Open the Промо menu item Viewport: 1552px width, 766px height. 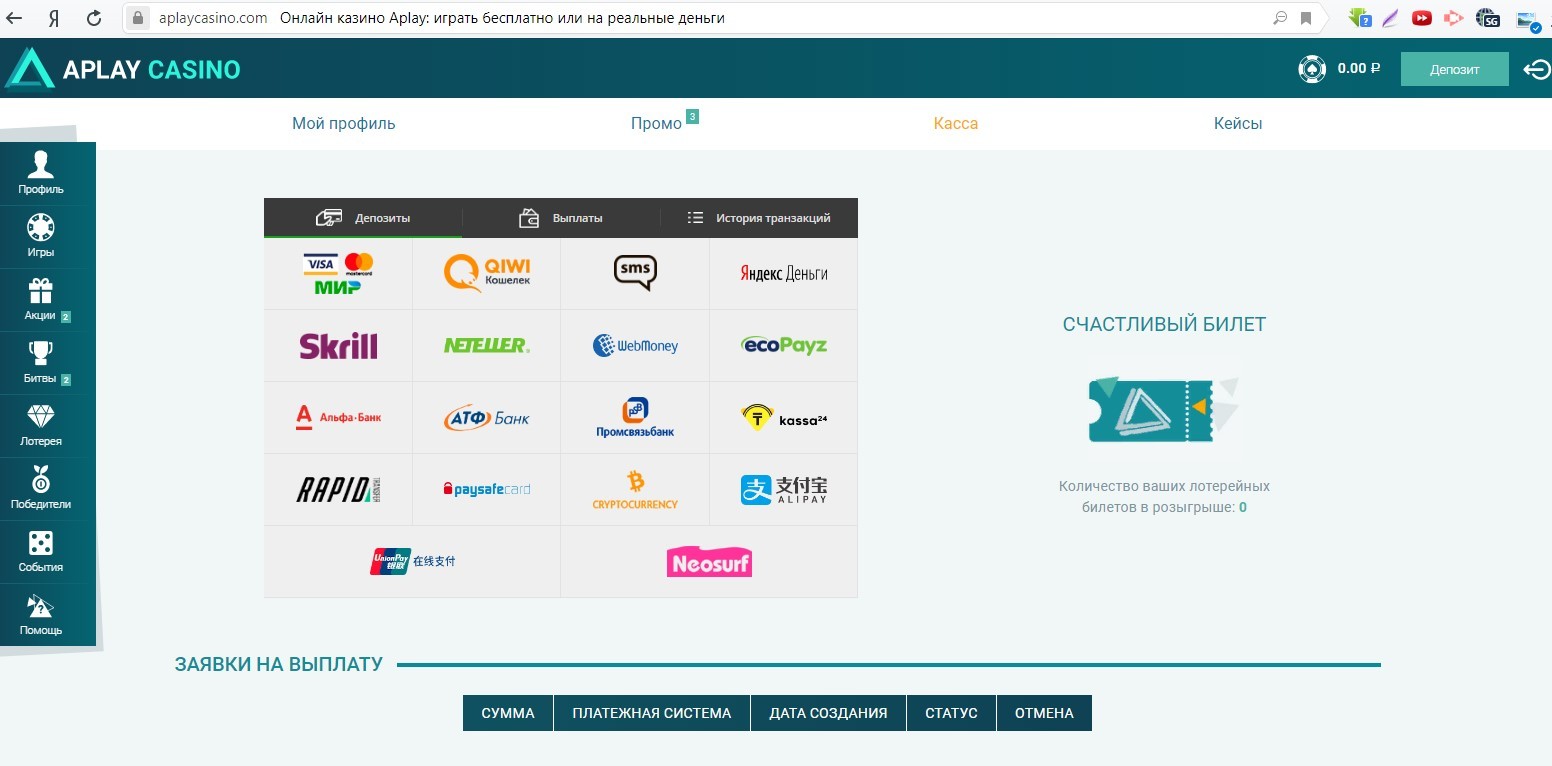tap(657, 124)
